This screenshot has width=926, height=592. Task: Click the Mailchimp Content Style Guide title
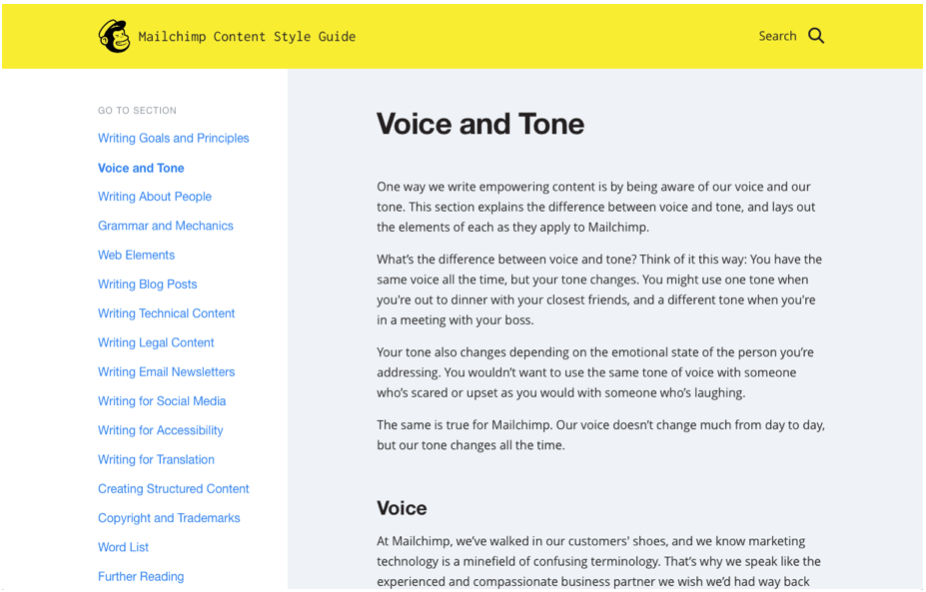tap(247, 37)
